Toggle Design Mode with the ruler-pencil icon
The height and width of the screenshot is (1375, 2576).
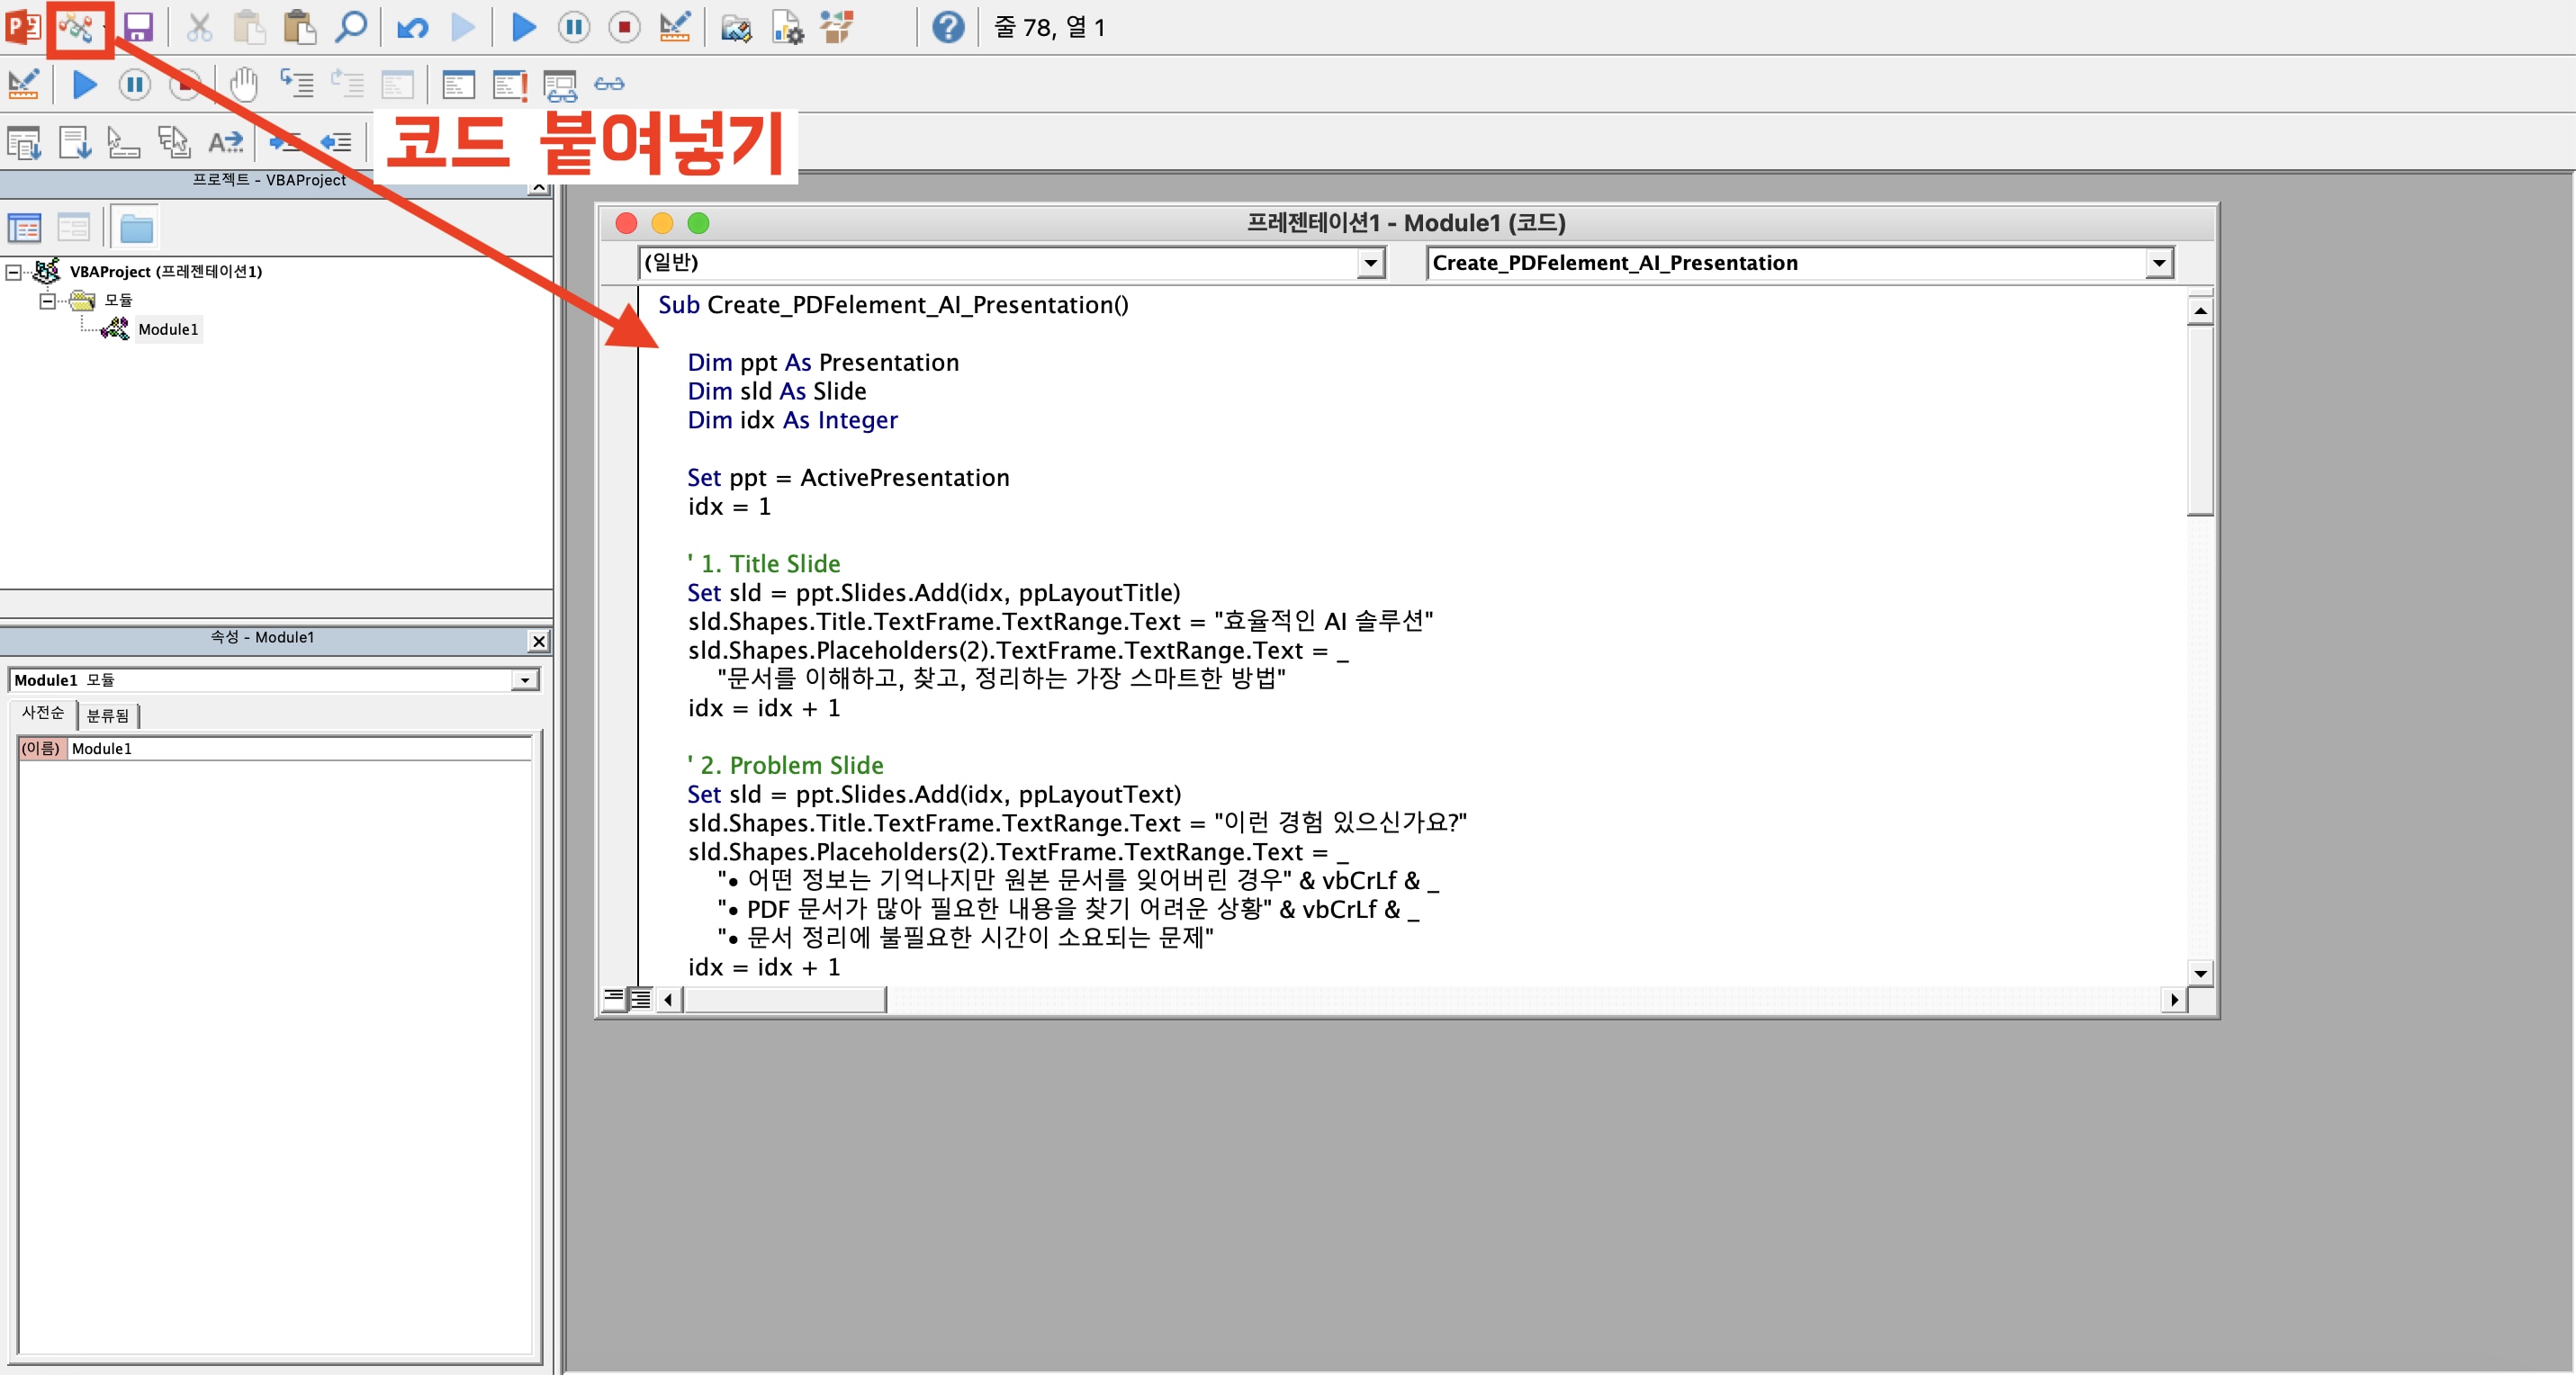click(x=675, y=27)
